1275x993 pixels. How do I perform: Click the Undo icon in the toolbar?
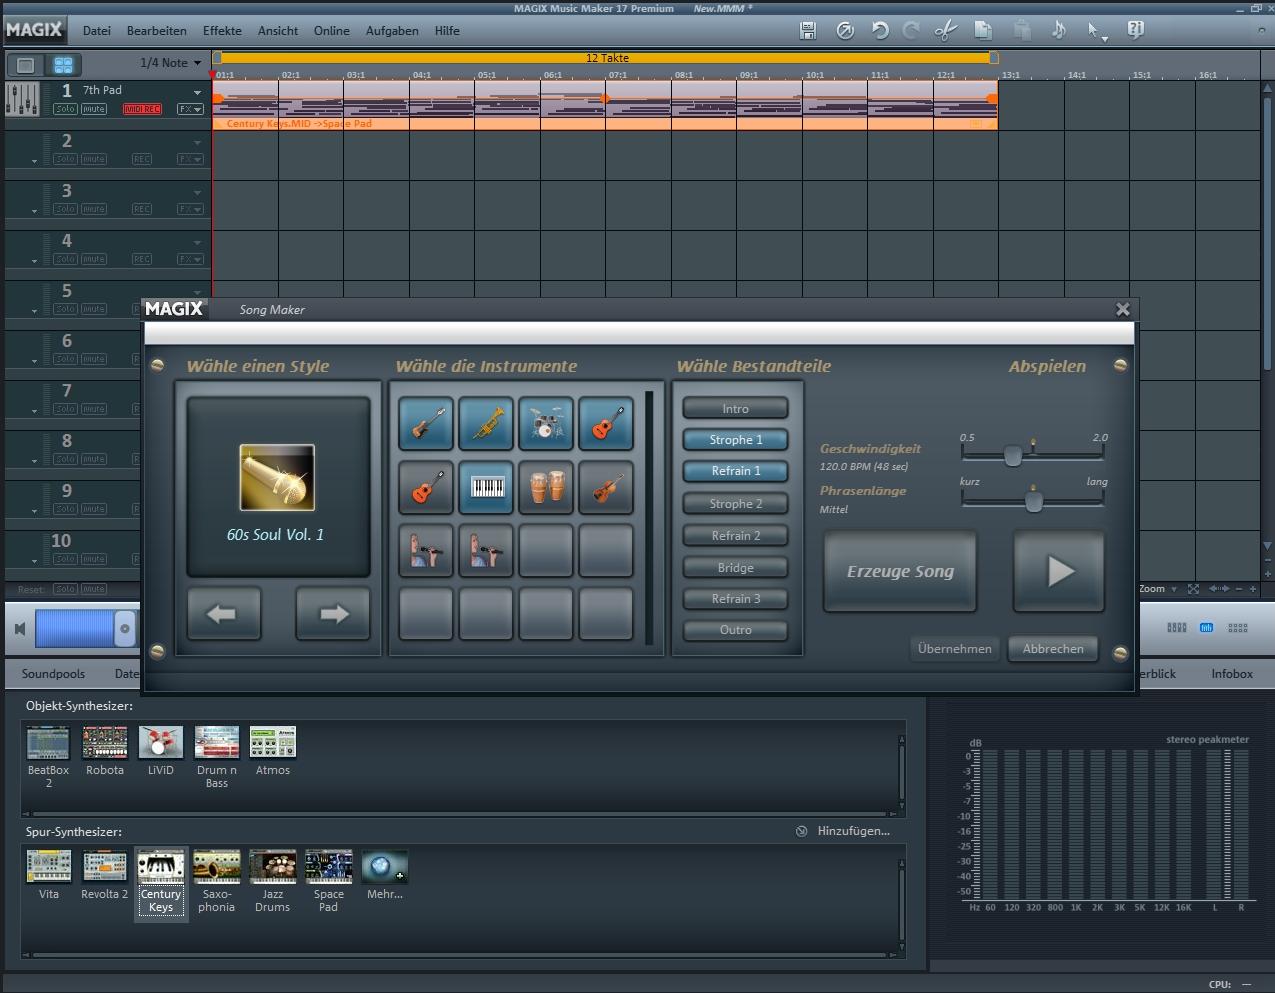point(880,30)
